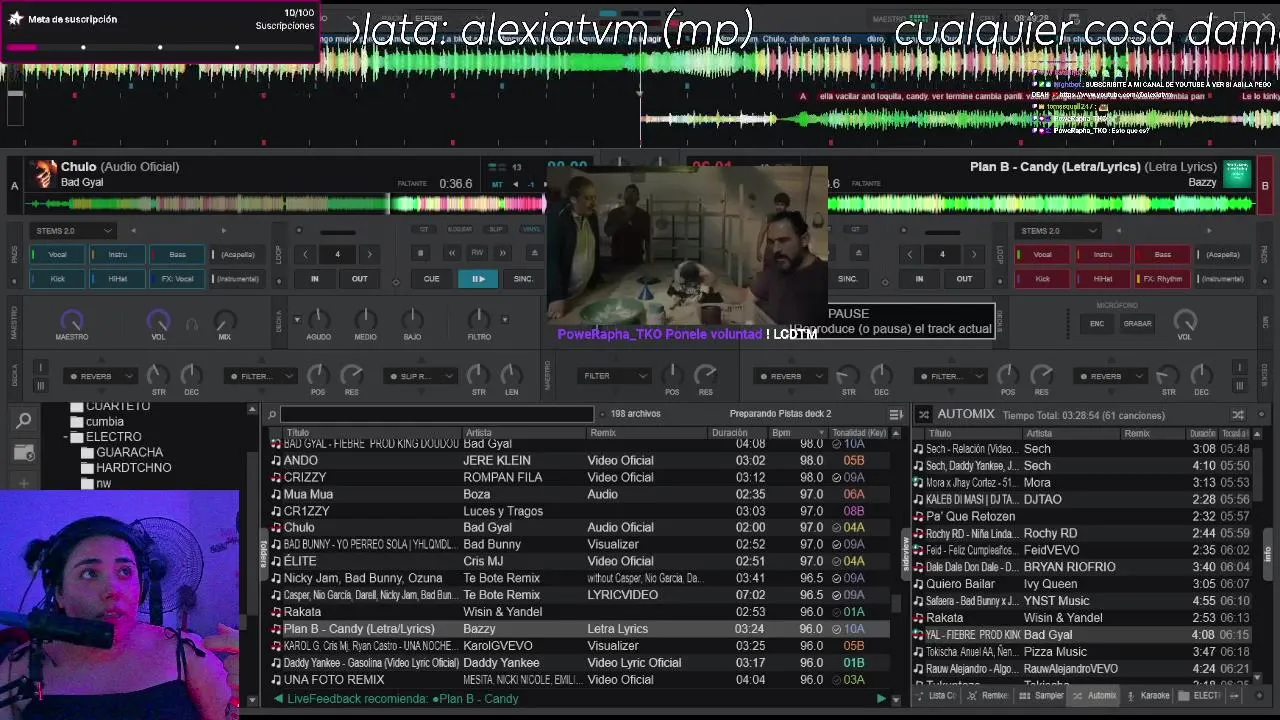Switch to Remixes tab in sideview
The height and width of the screenshot is (720, 1280).
click(x=988, y=696)
